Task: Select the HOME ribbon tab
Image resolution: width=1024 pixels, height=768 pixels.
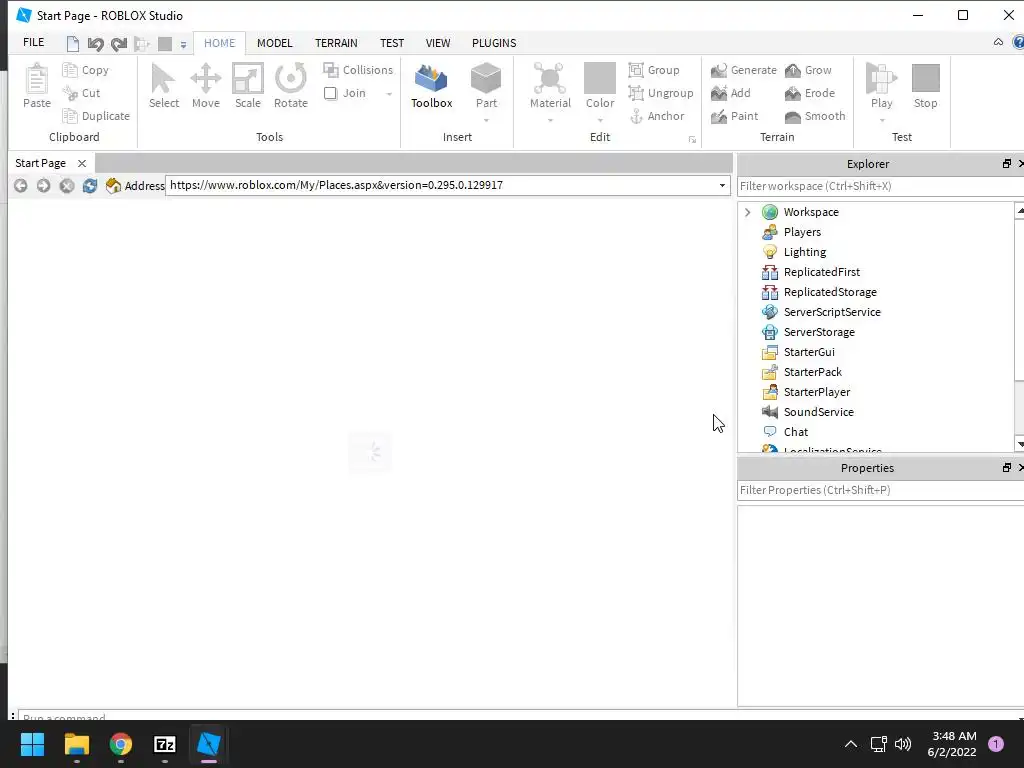Action: pyautogui.click(x=219, y=43)
